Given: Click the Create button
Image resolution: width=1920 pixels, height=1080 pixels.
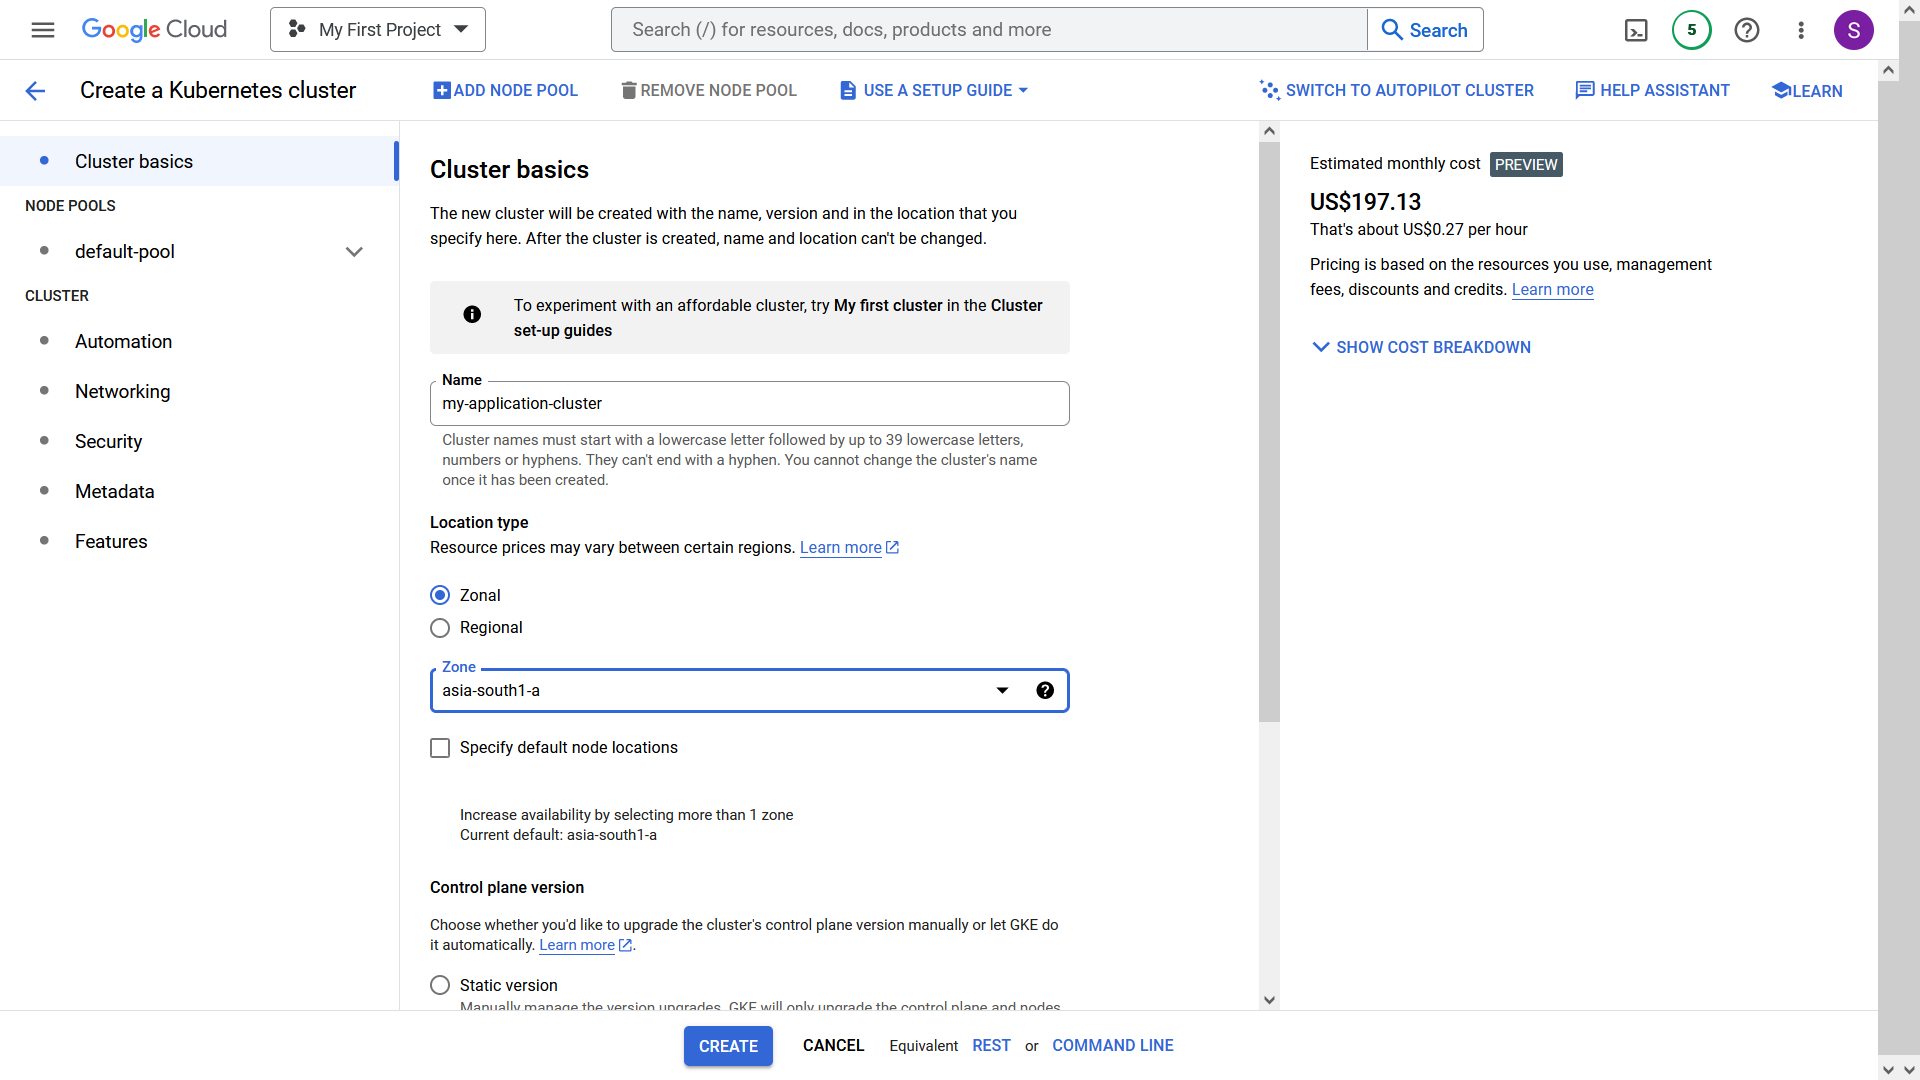Looking at the screenshot, I should (x=728, y=1046).
